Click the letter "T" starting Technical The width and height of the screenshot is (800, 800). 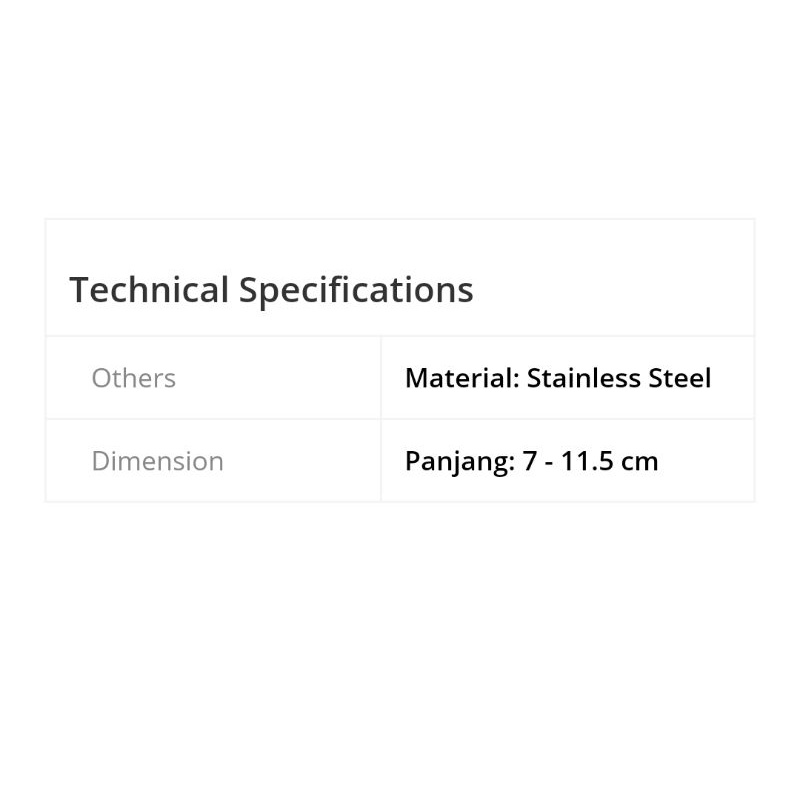(78, 290)
